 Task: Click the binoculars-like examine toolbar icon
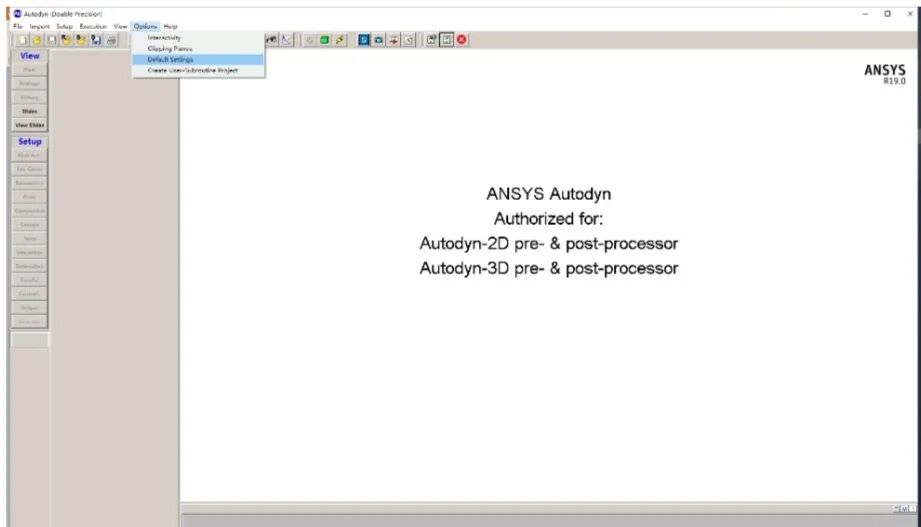[271, 40]
